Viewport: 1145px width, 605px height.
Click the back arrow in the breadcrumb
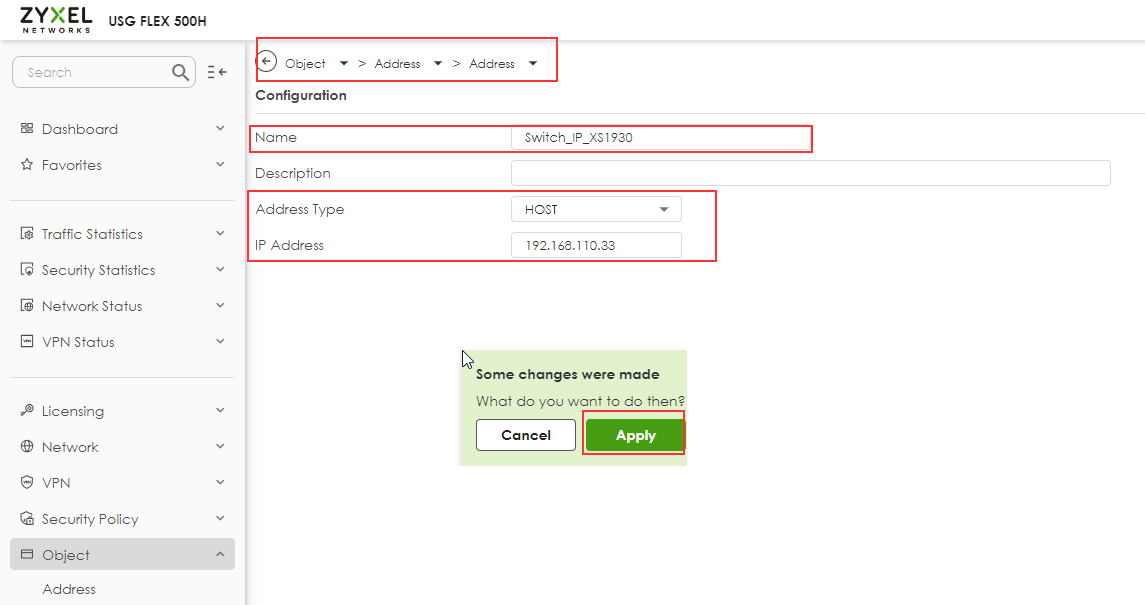[x=267, y=61]
